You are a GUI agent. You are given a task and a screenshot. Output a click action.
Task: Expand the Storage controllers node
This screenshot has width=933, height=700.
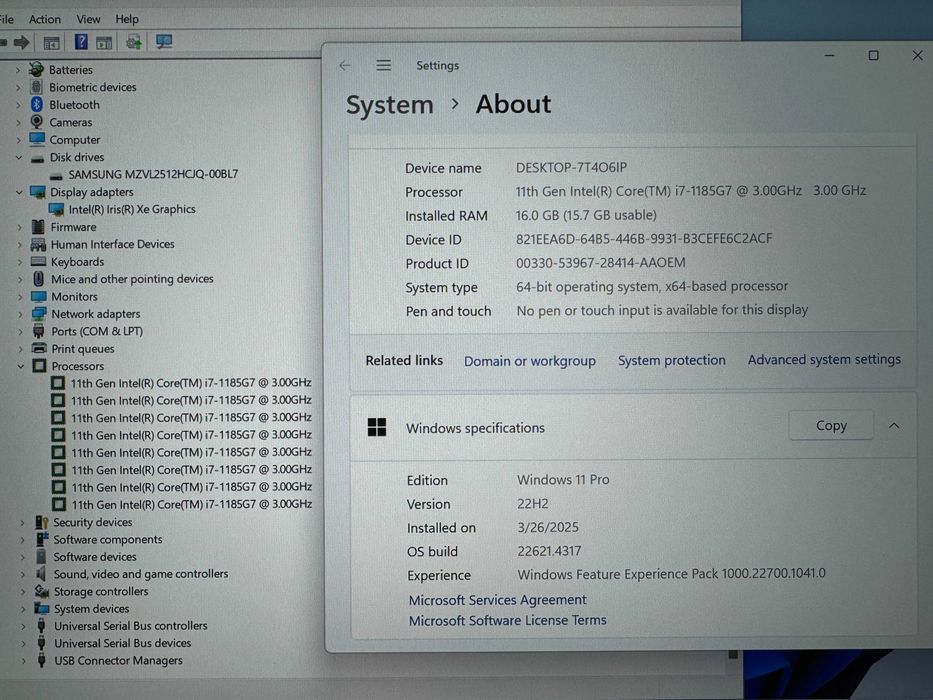coord(23,592)
